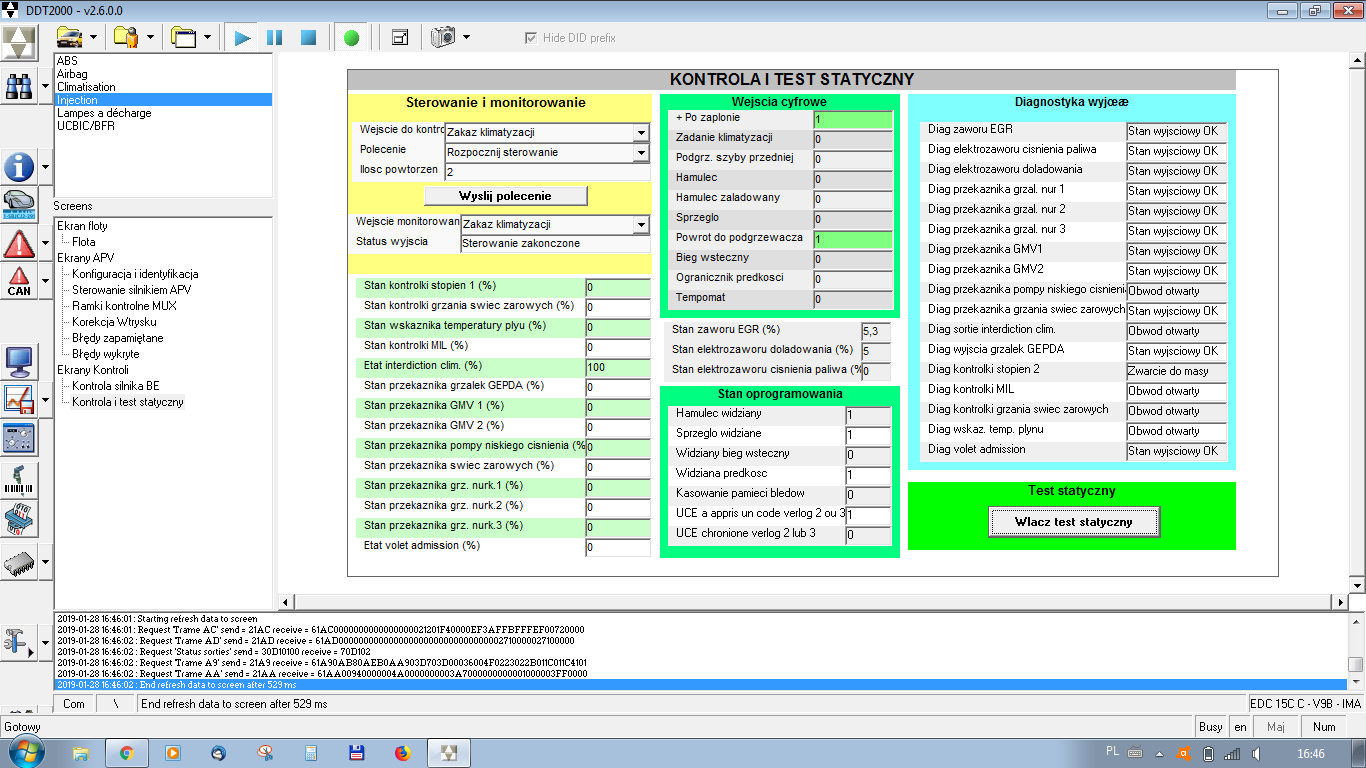Click the window layout toolbar icon

point(400,37)
